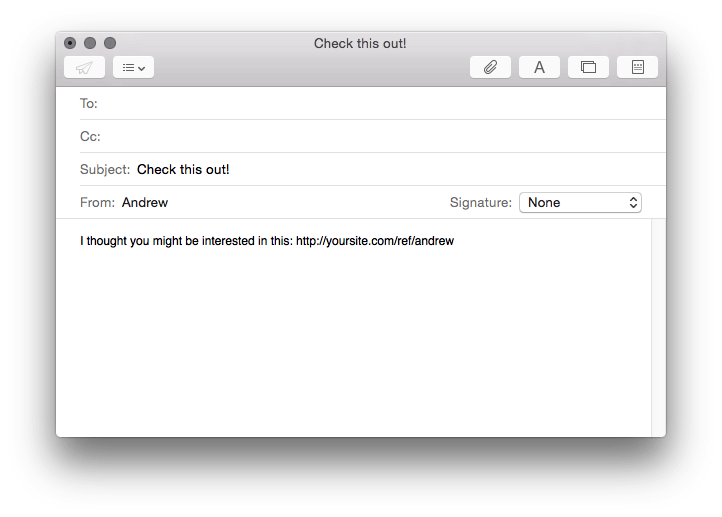Minimize the compose window
This screenshot has width=722, height=517.
coord(90,43)
